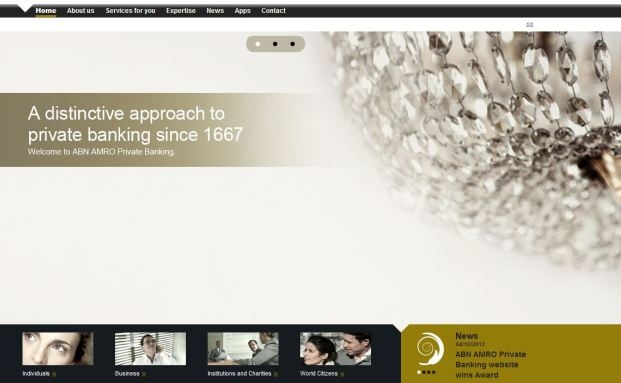Select Expertise in the navigation bar

click(181, 11)
